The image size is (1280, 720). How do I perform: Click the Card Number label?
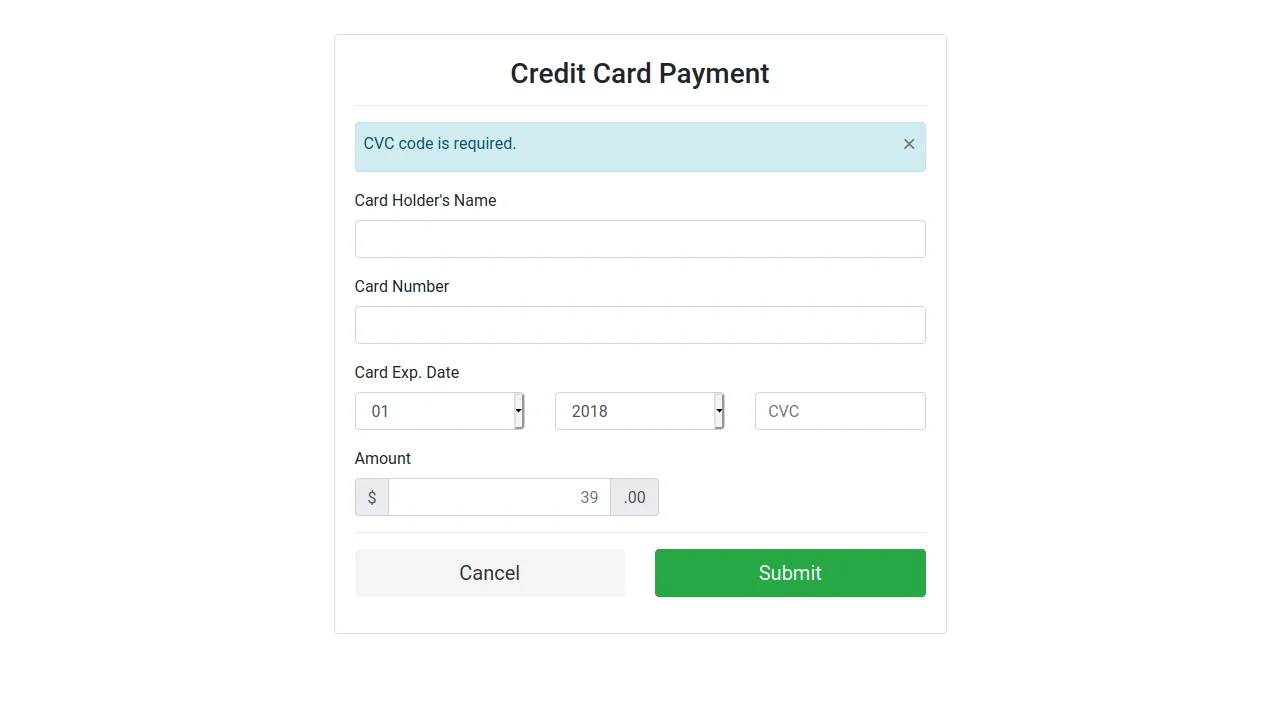401,286
